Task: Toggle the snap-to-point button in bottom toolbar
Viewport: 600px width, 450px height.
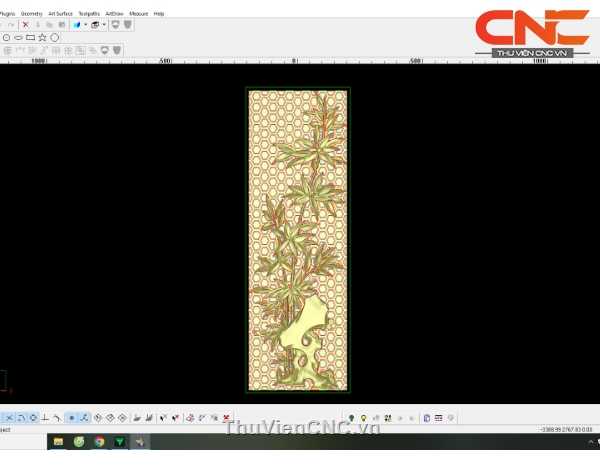Action: tap(71, 418)
